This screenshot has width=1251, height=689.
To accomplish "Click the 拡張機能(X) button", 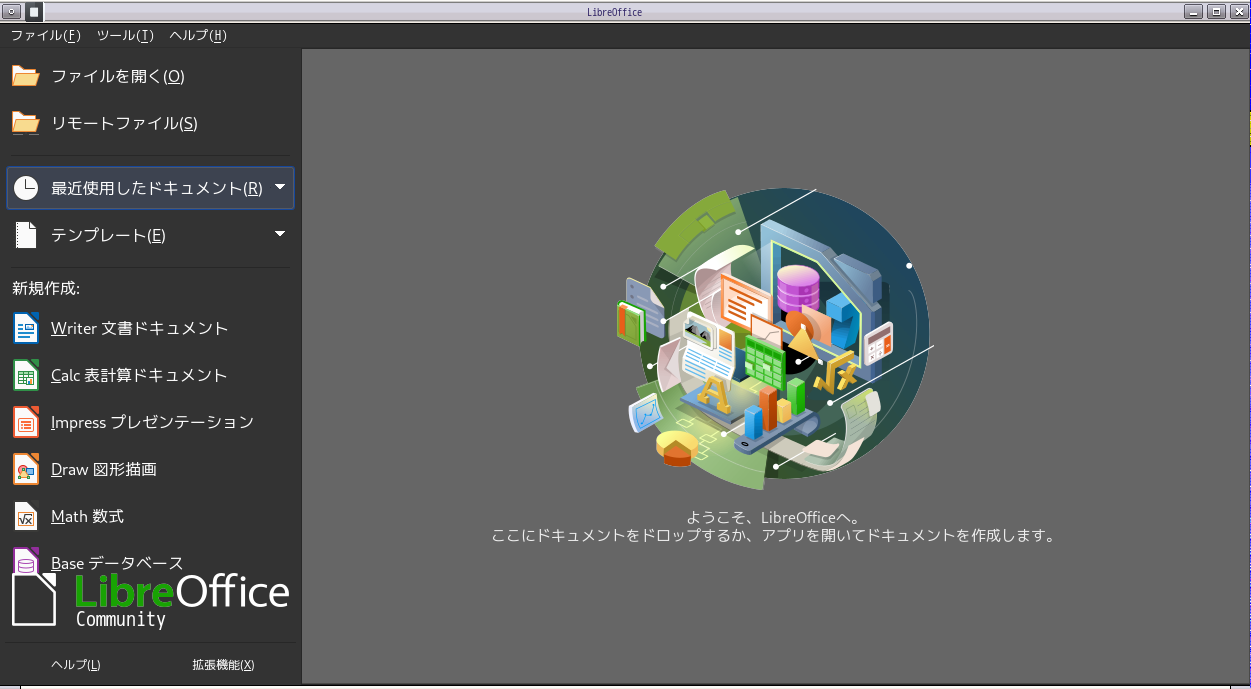I will [x=223, y=665].
